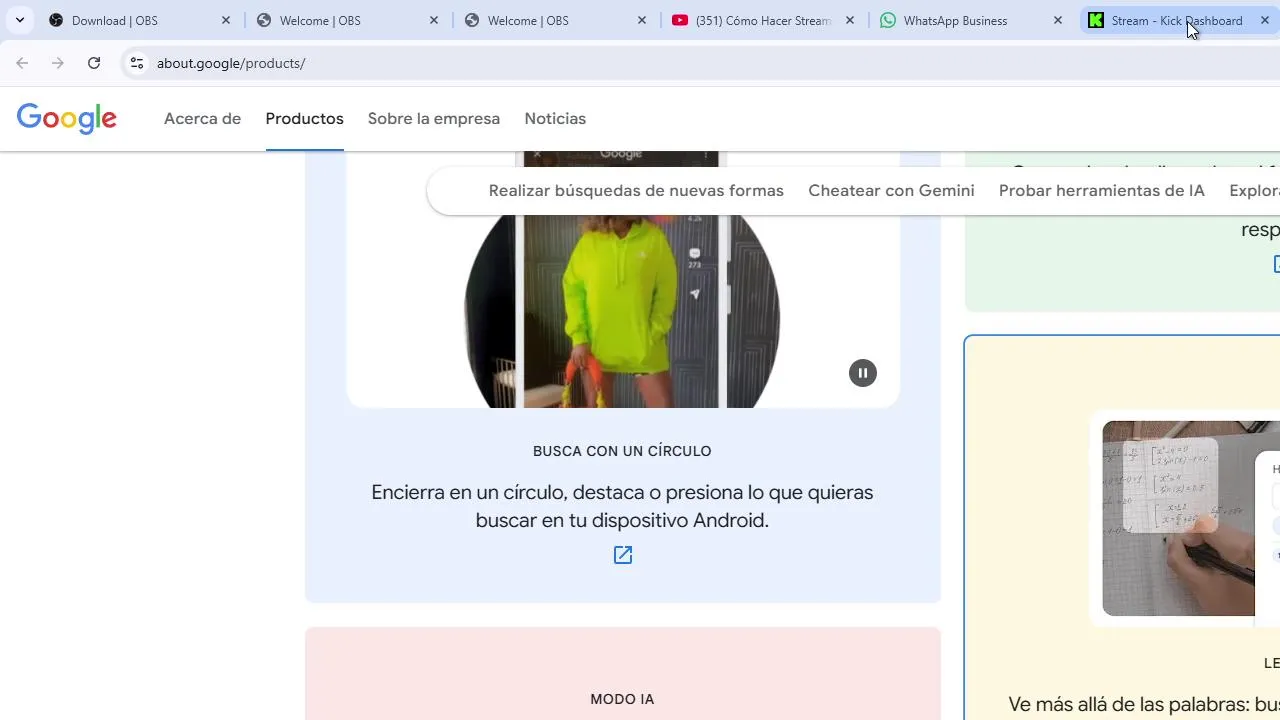Viewport: 1280px width, 720px height.
Task: Close the WhatsApp Business tab
Action: click(1058, 20)
